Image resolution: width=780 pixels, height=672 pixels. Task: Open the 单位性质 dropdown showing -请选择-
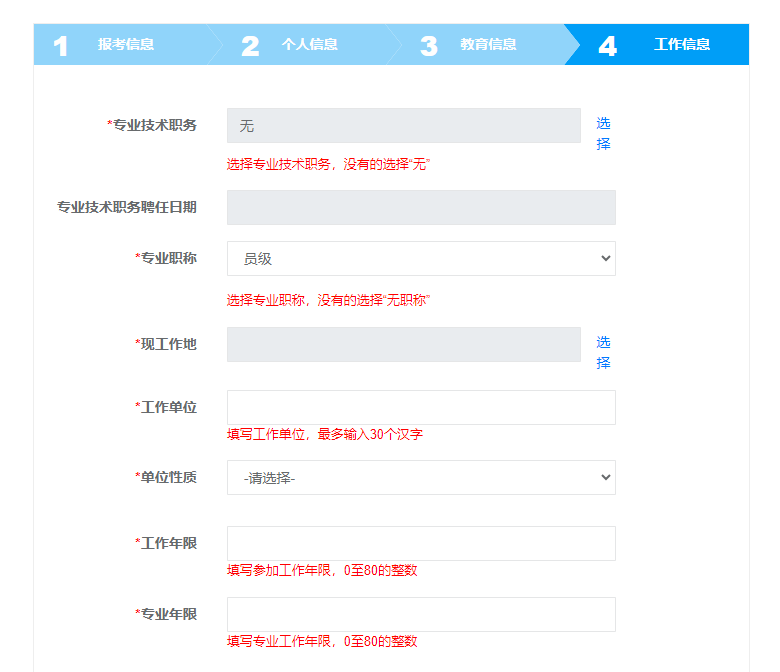(x=421, y=478)
